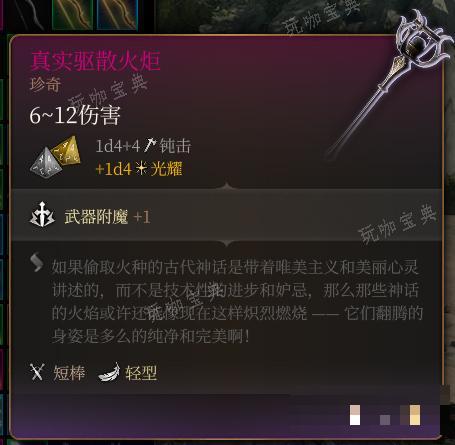Screen dimensions: 455x445
Task: Click the radiant sparkle icon before 光耀
Action: 141,168
